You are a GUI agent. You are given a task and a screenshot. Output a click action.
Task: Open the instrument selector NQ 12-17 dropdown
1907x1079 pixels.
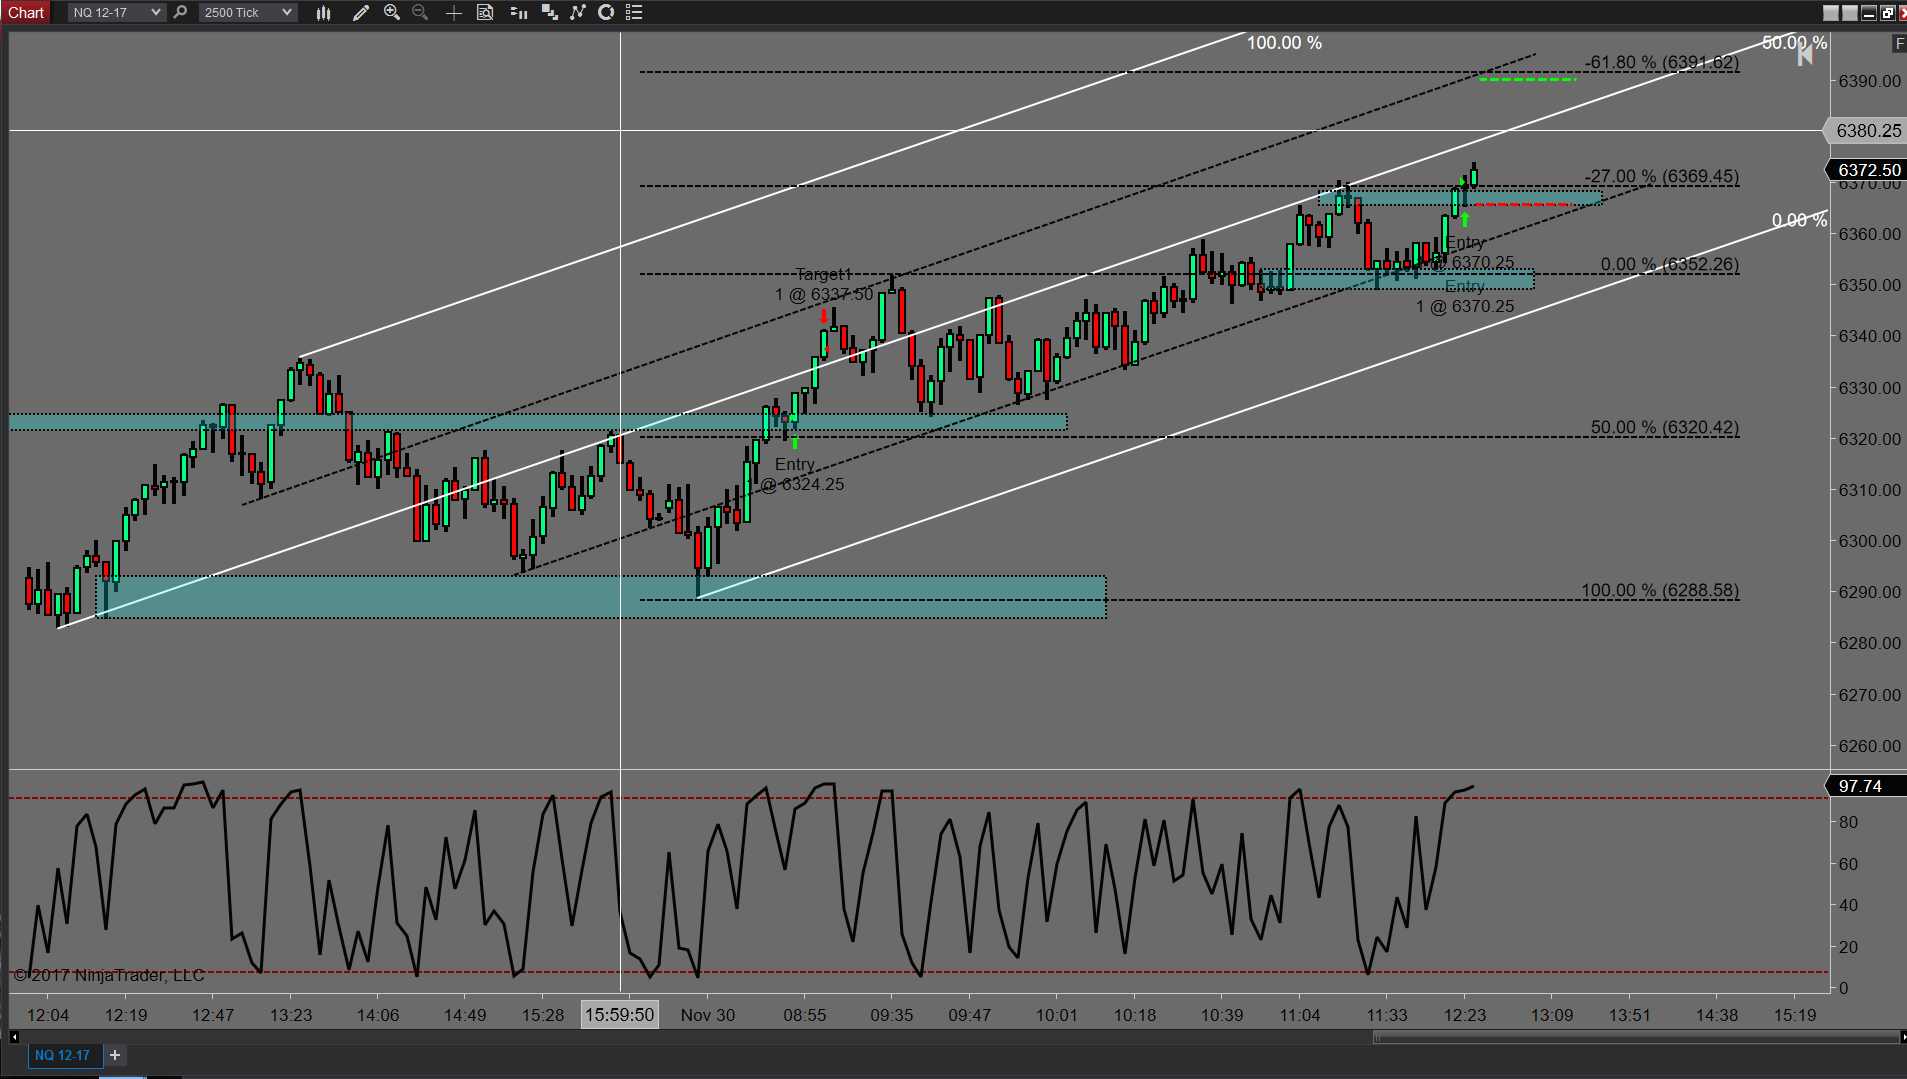(116, 12)
